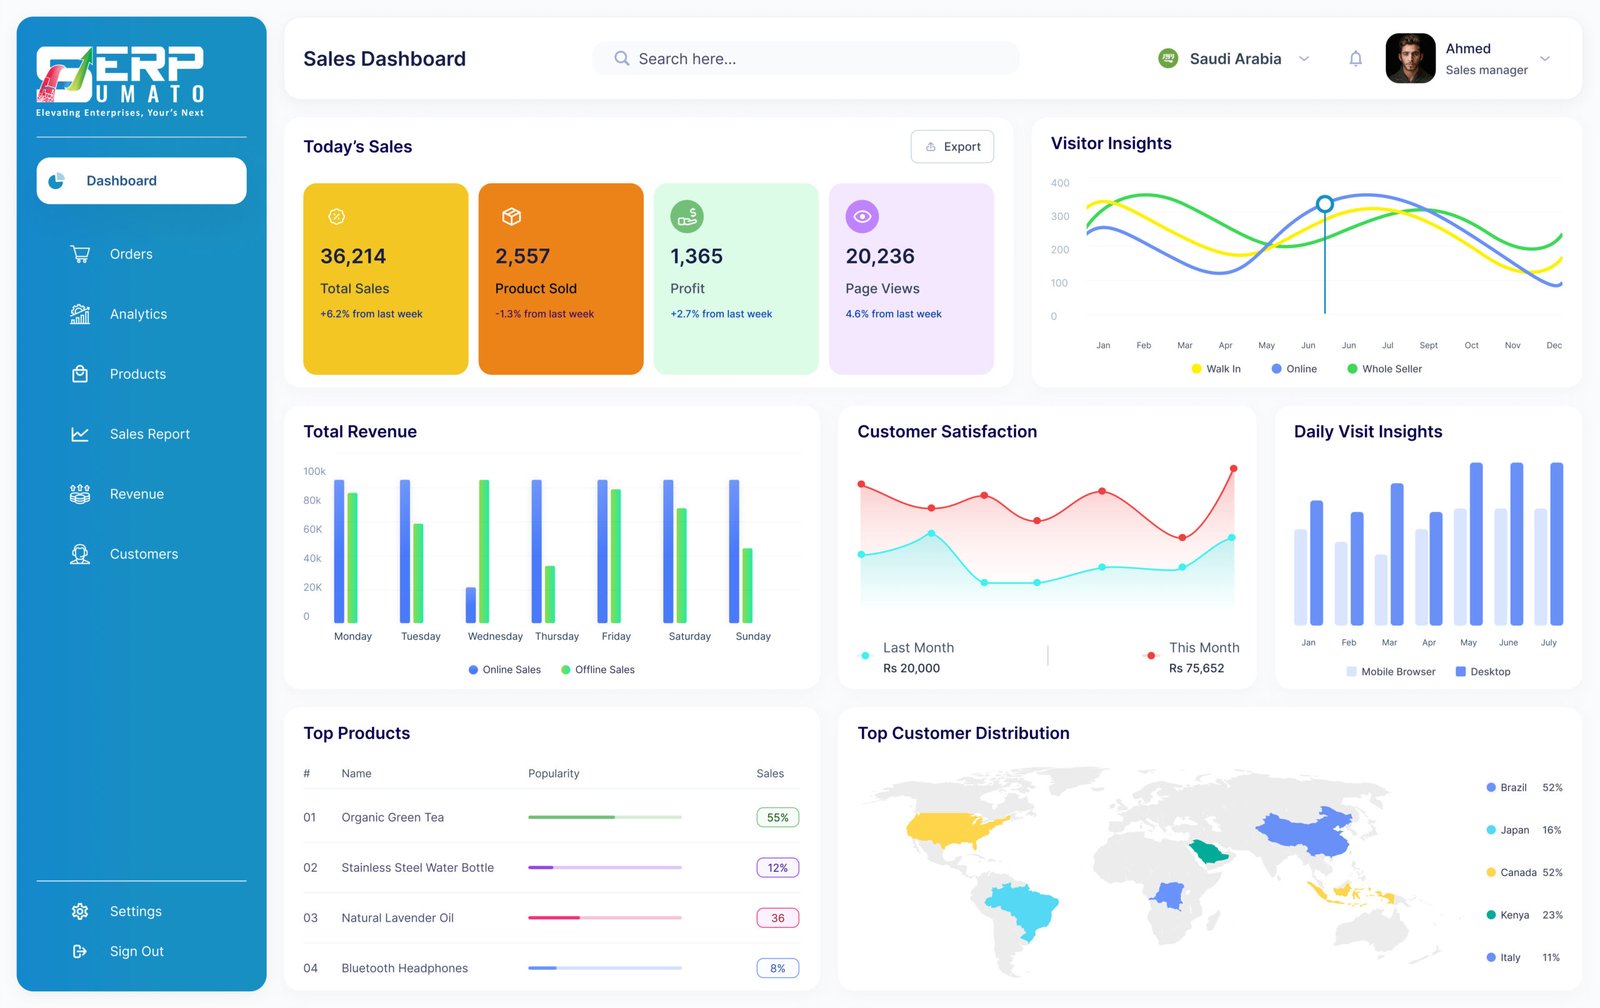This screenshot has width=1600, height=1008.
Task: Click the Page Views eye icon
Action: [x=862, y=216]
